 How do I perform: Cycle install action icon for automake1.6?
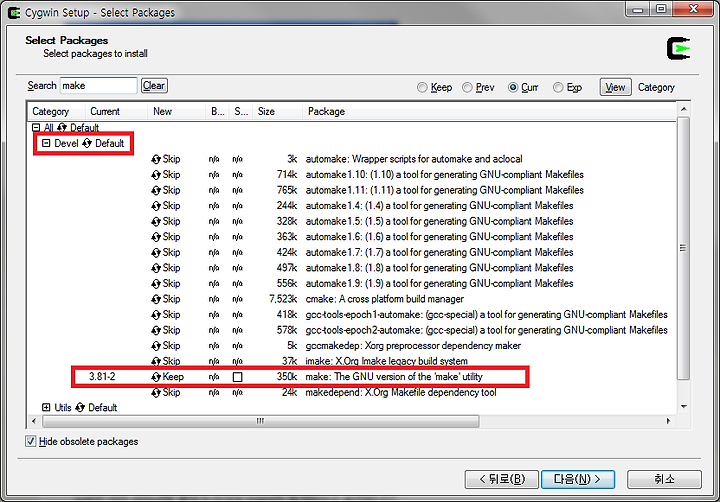156,237
